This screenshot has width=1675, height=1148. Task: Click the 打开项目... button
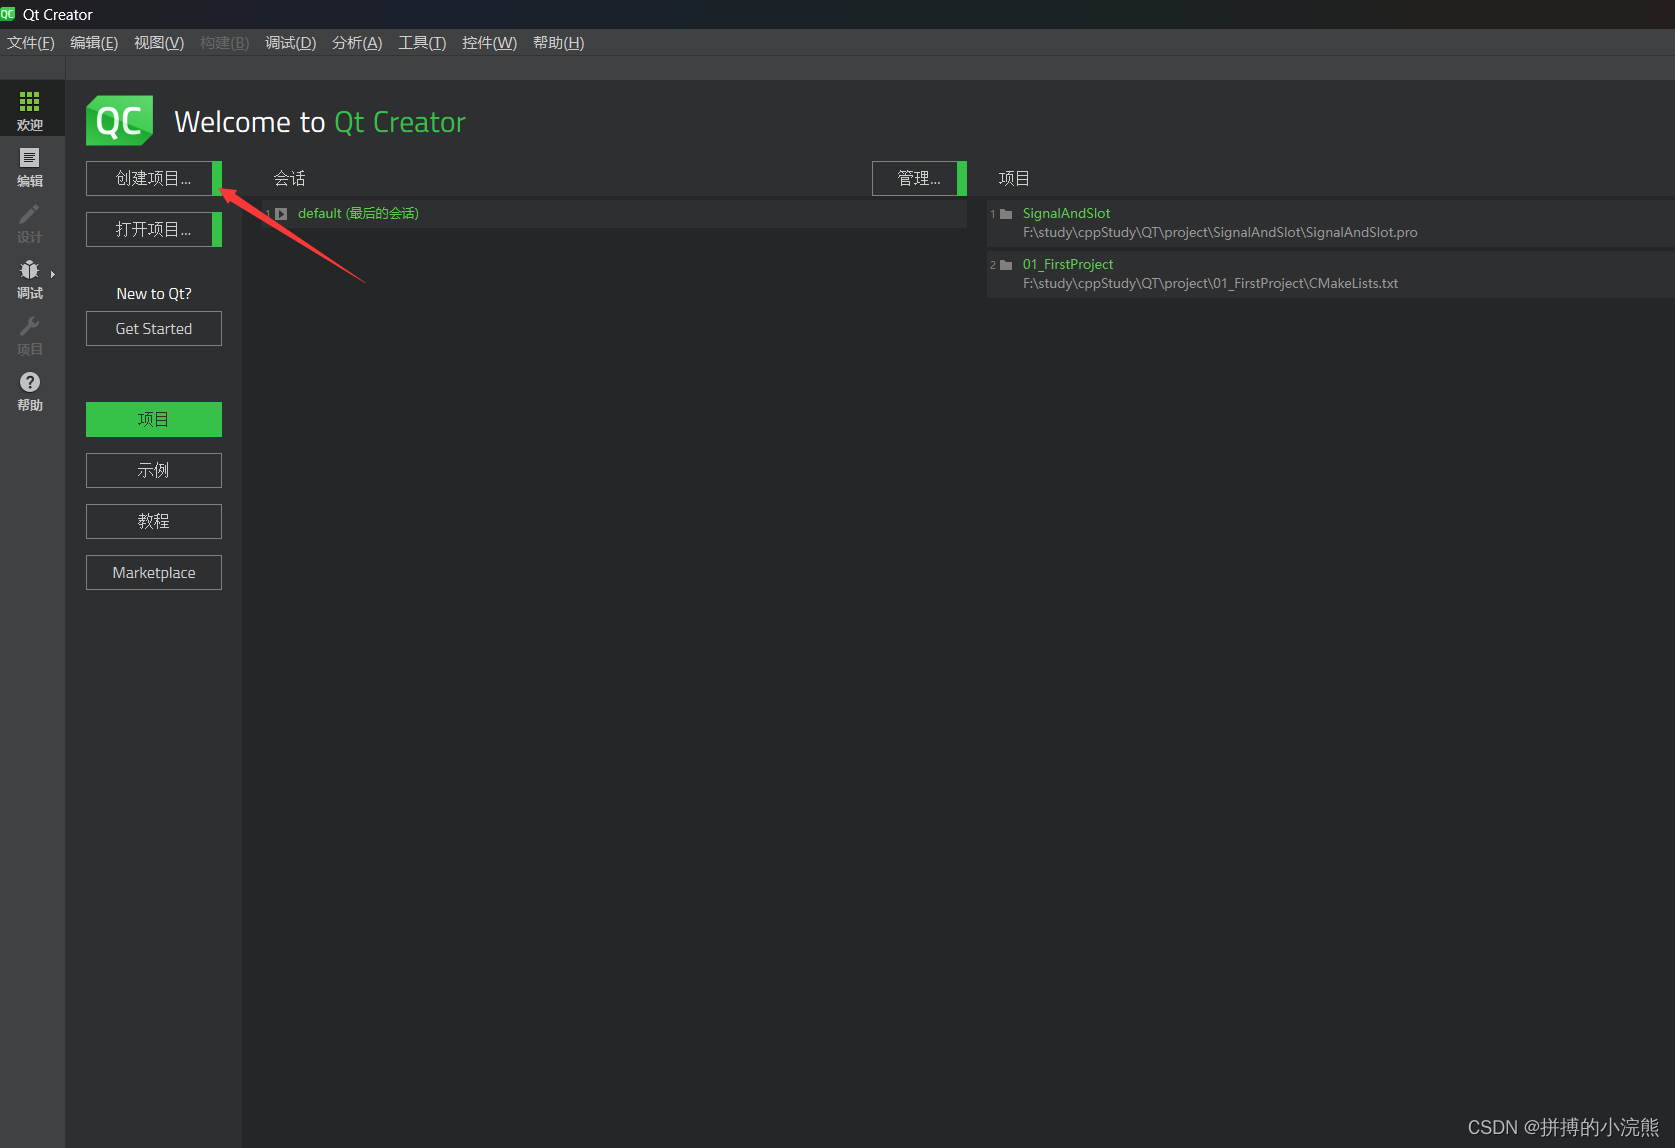[x=154, y=229]
